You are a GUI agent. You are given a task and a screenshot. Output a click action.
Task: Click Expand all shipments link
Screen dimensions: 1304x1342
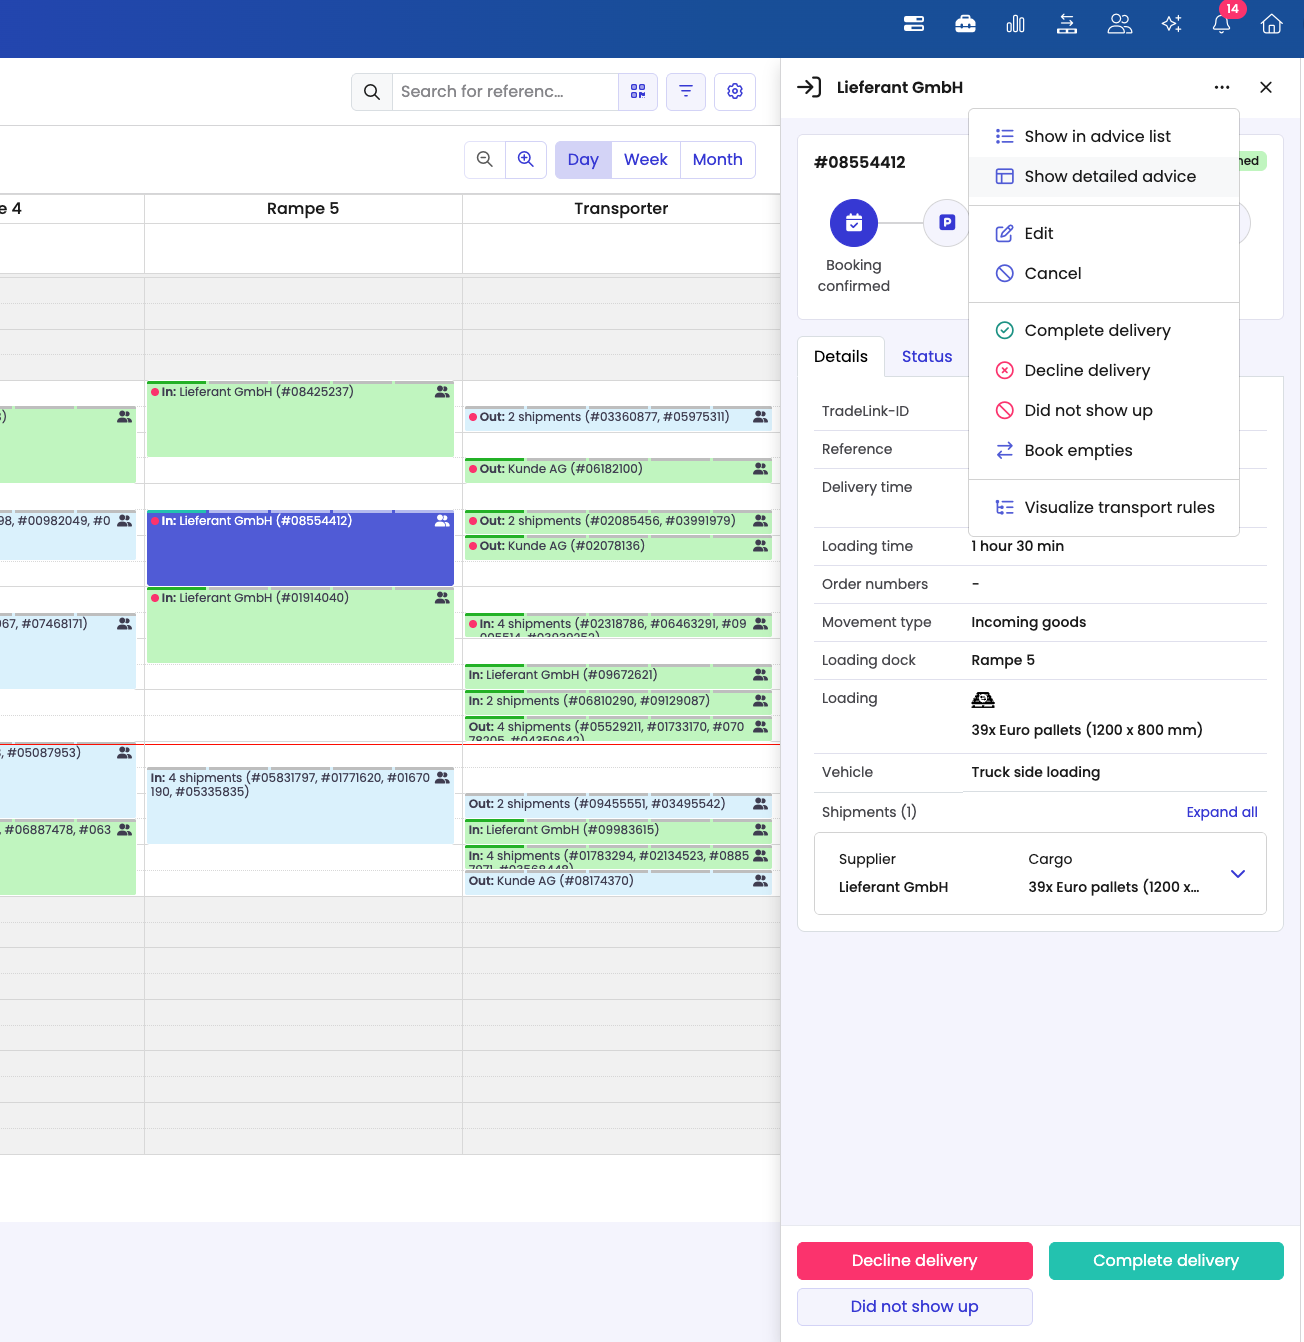point(1222,812)
